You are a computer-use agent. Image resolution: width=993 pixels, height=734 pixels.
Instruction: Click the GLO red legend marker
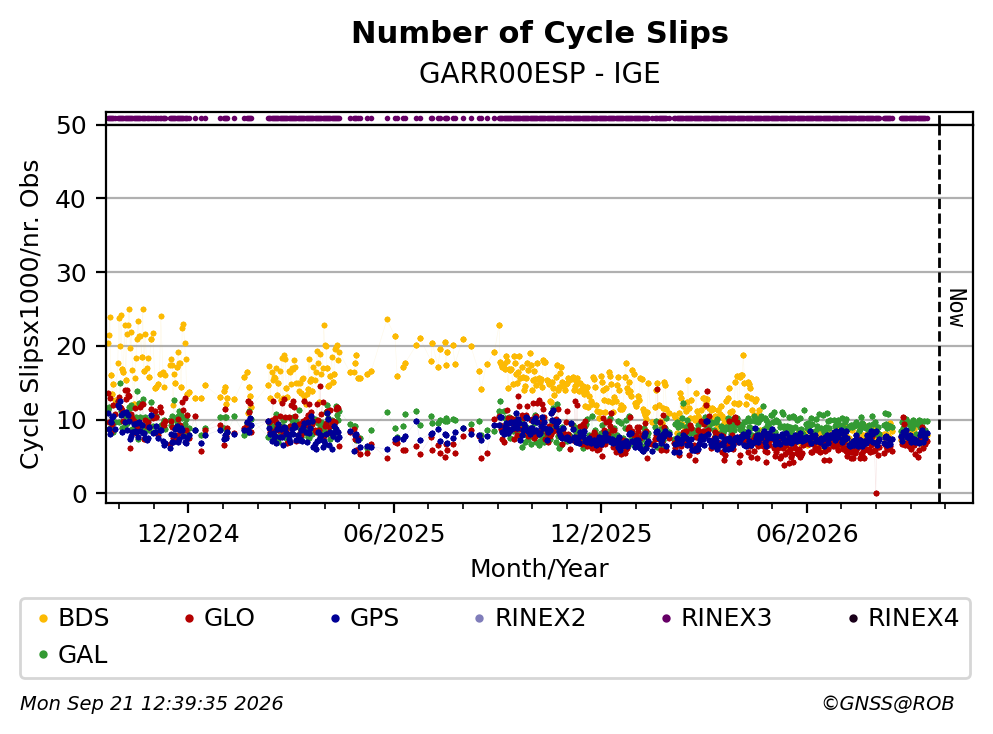189,618
